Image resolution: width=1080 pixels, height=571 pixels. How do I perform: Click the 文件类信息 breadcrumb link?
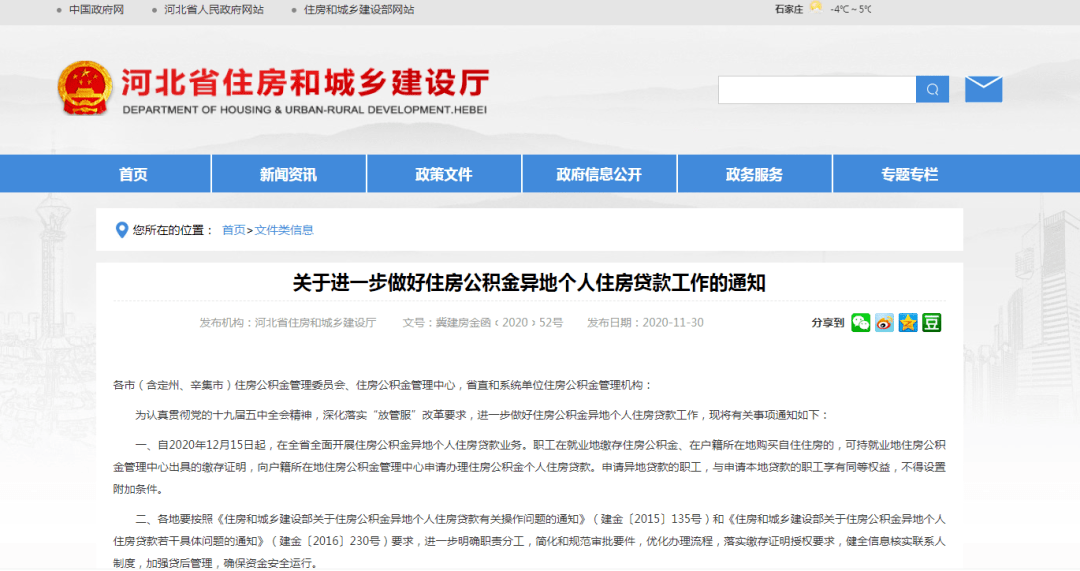tap(284, 230)
